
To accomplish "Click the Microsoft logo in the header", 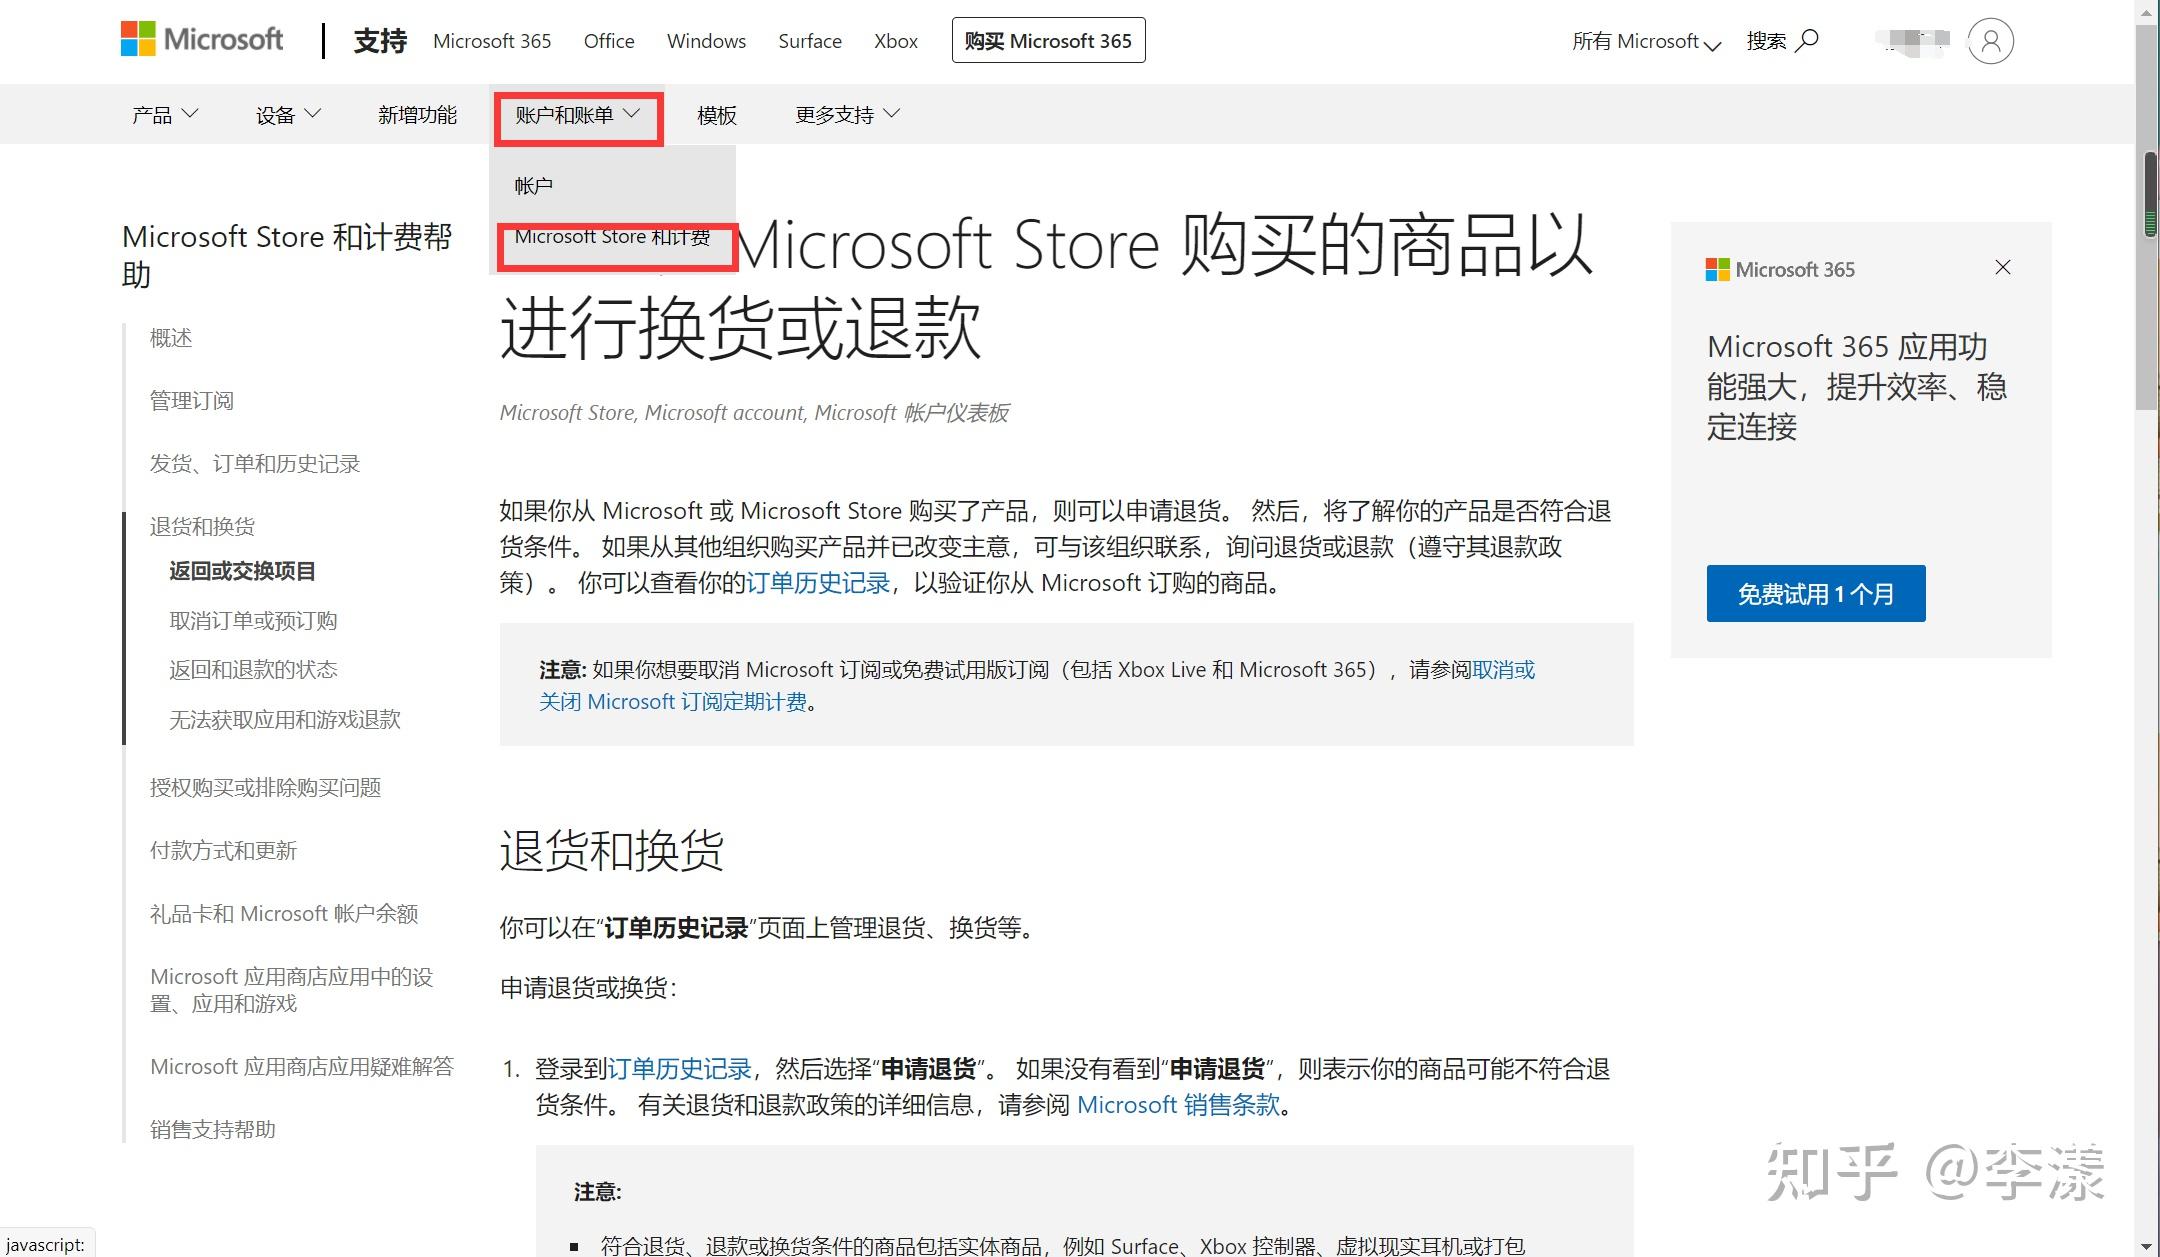I will click(202, 40).
